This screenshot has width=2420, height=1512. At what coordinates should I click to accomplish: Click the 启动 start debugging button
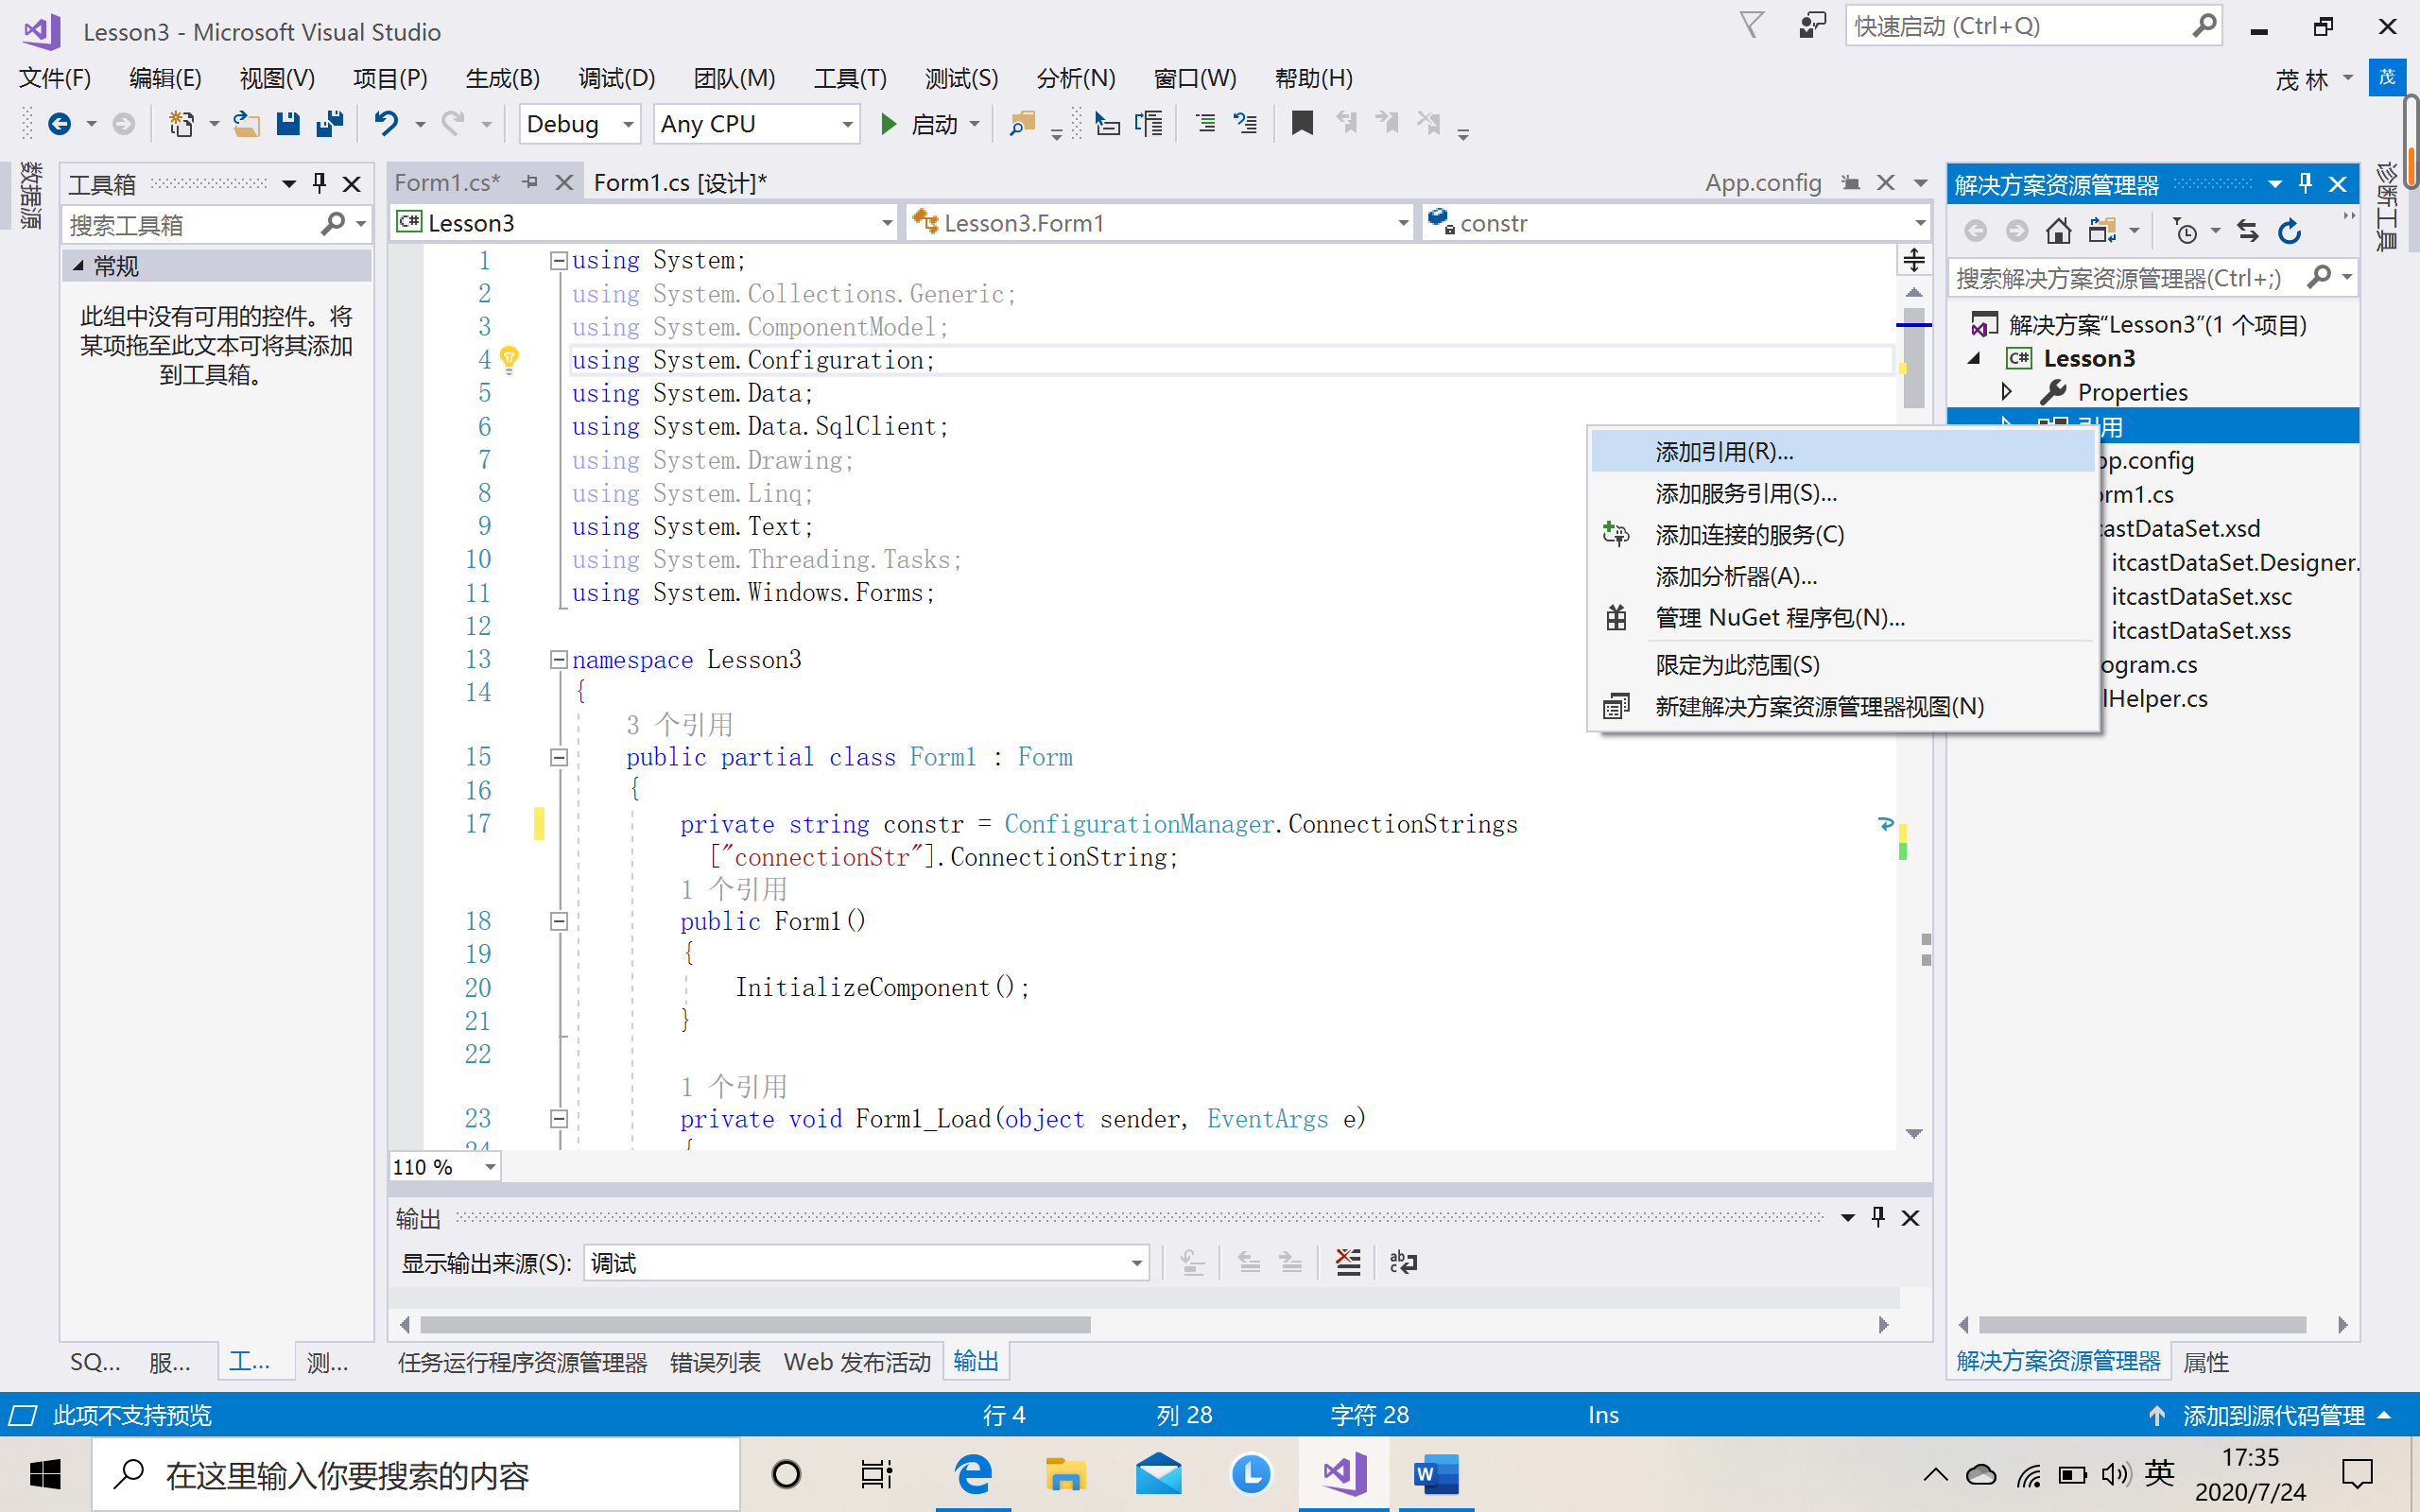[x=921, y=125]
